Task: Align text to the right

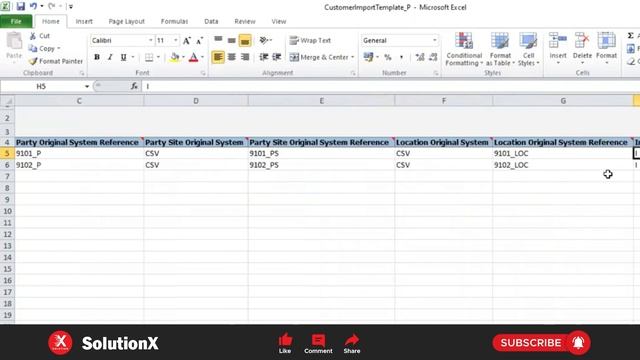Action: tap(245, 57)
